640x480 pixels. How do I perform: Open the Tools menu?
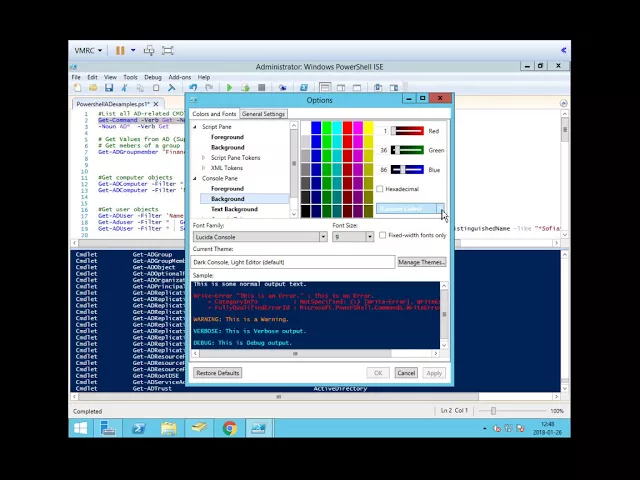(130, 77)
